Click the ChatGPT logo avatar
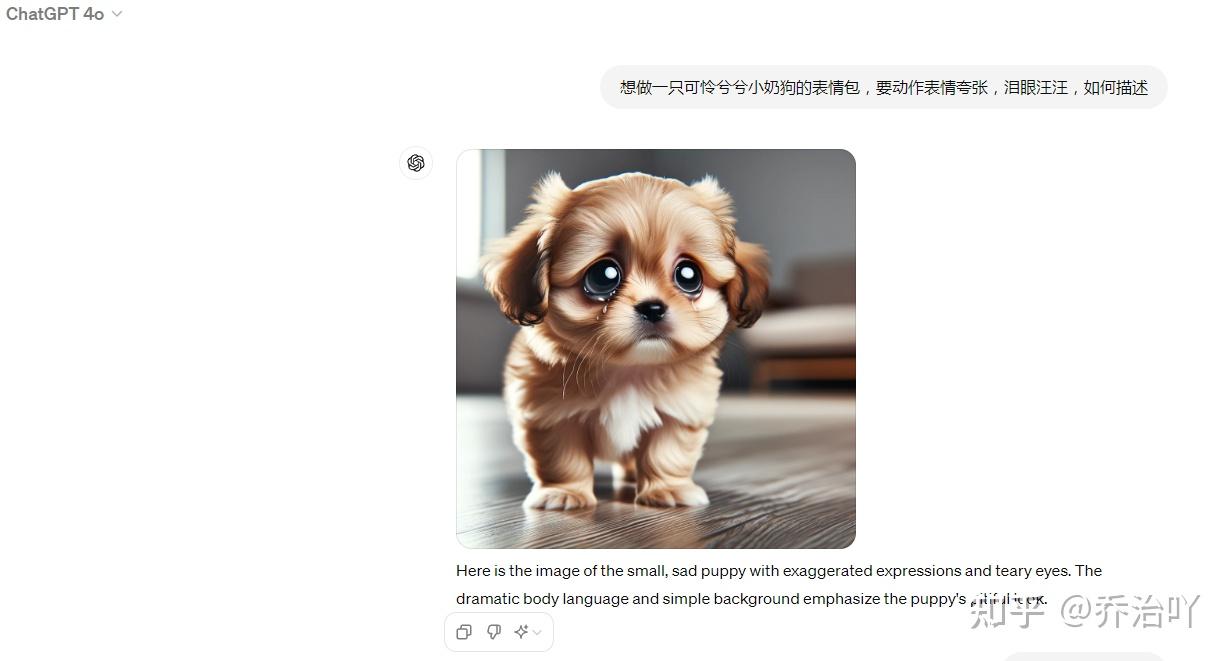Screen dimensions: 1232x661 point(416,163)
